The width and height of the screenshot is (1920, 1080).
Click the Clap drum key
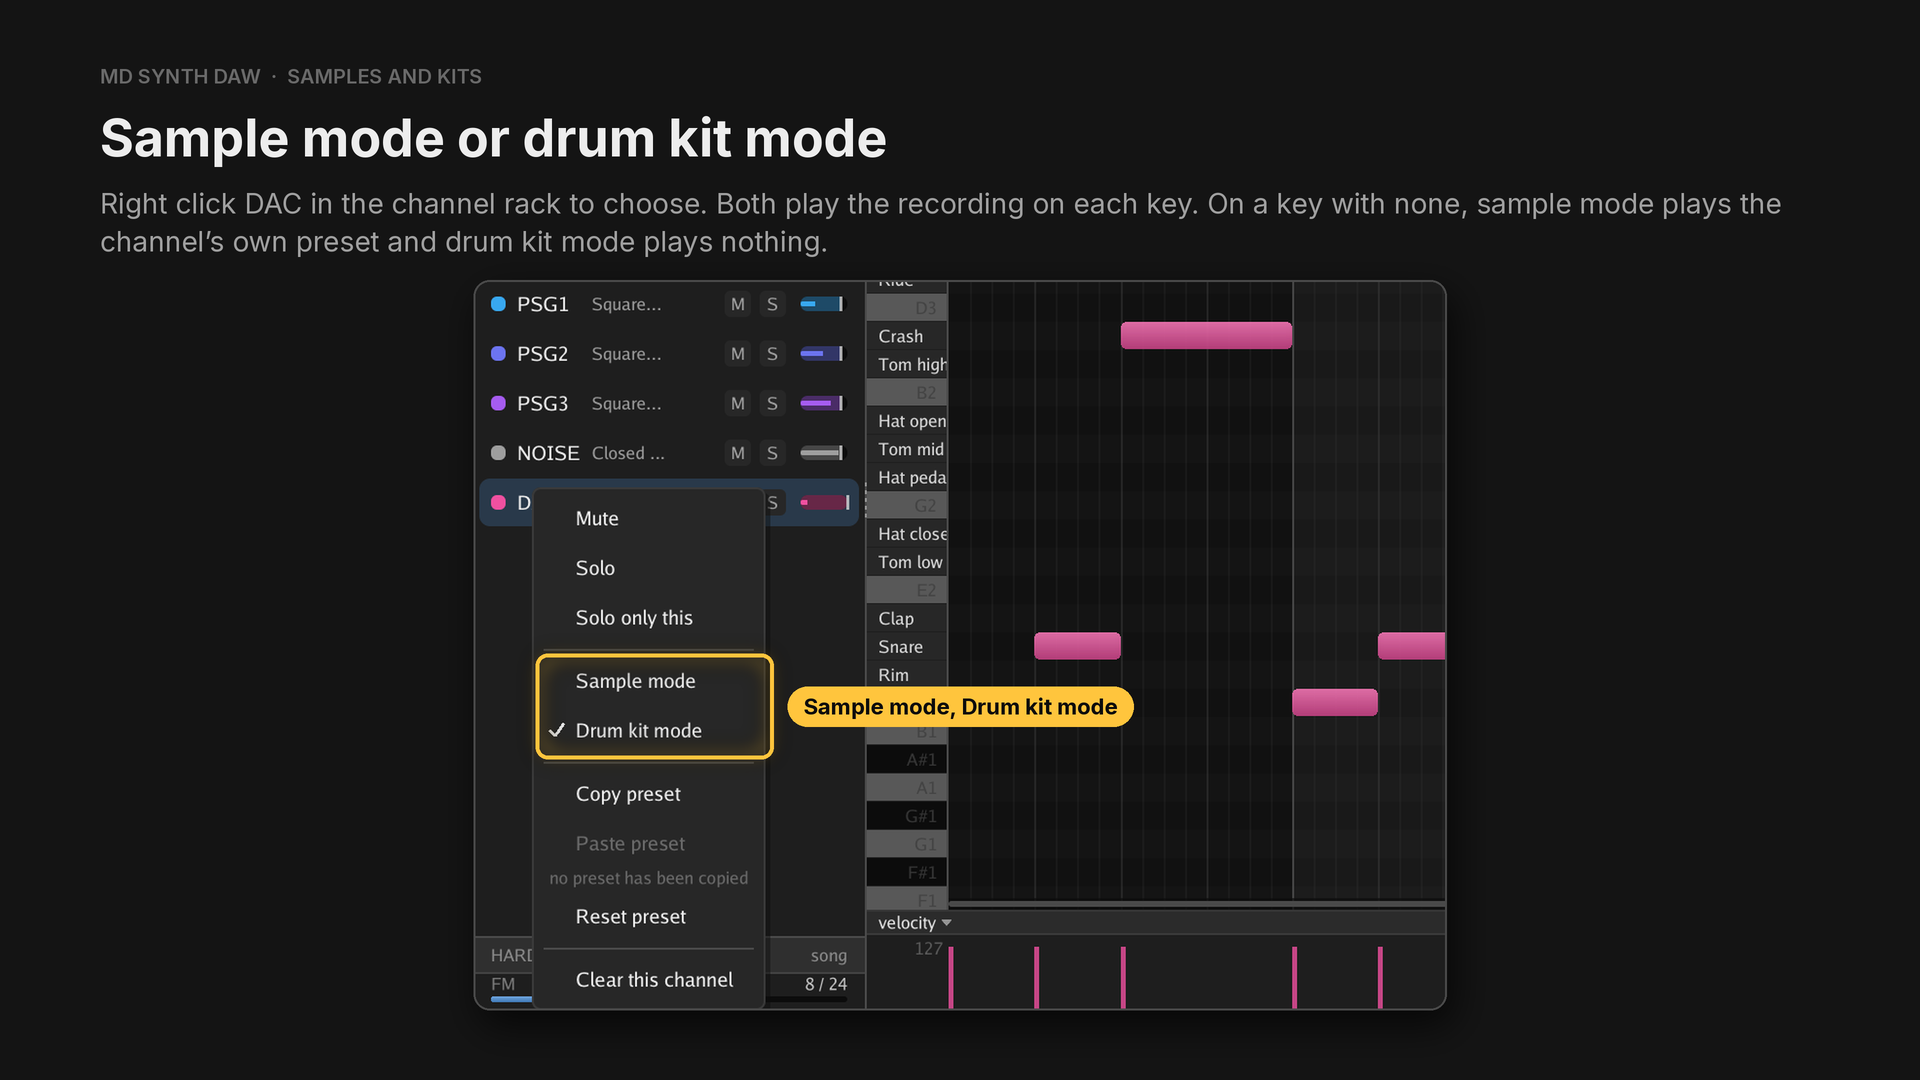906,619
